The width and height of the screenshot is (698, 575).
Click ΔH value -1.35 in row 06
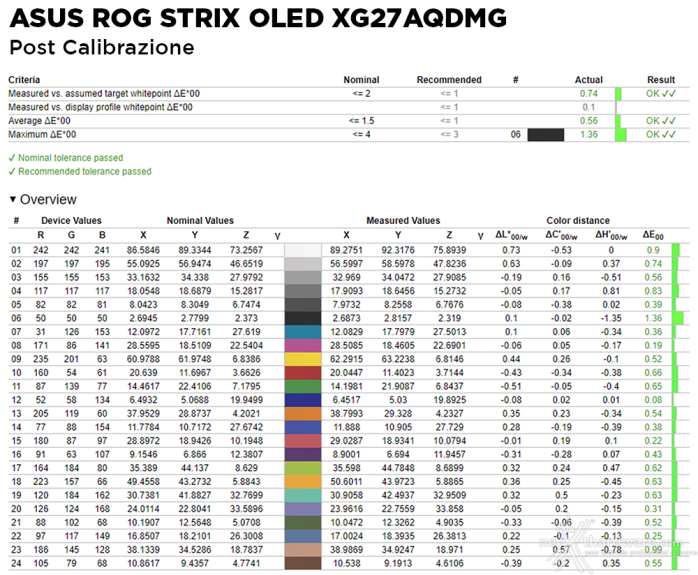point(611,318)
